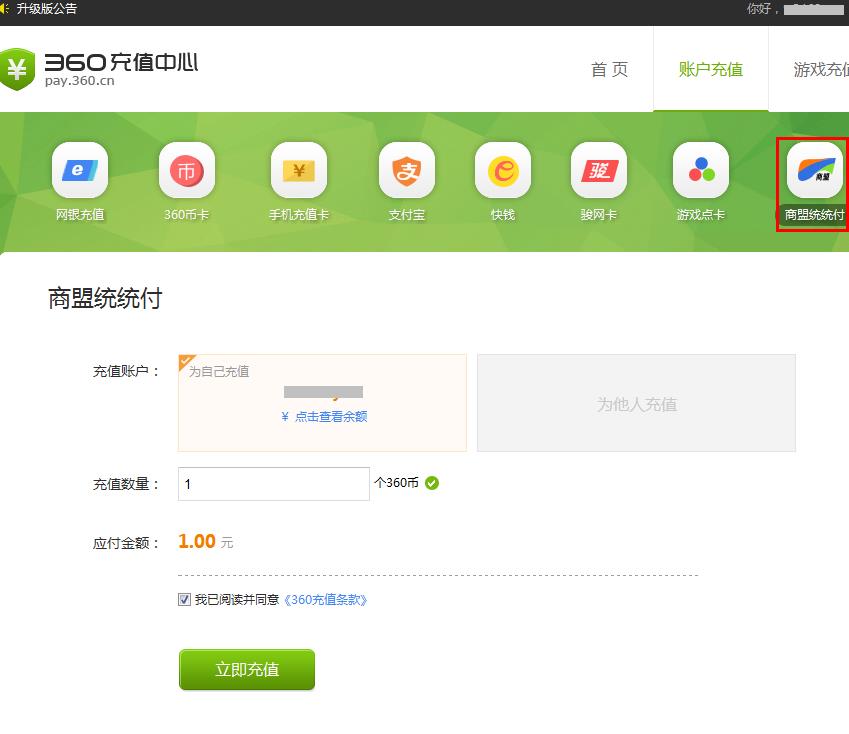Select the 手机充值卡 payment option
This screenshot has height=734, width=849.
point(298,171)
